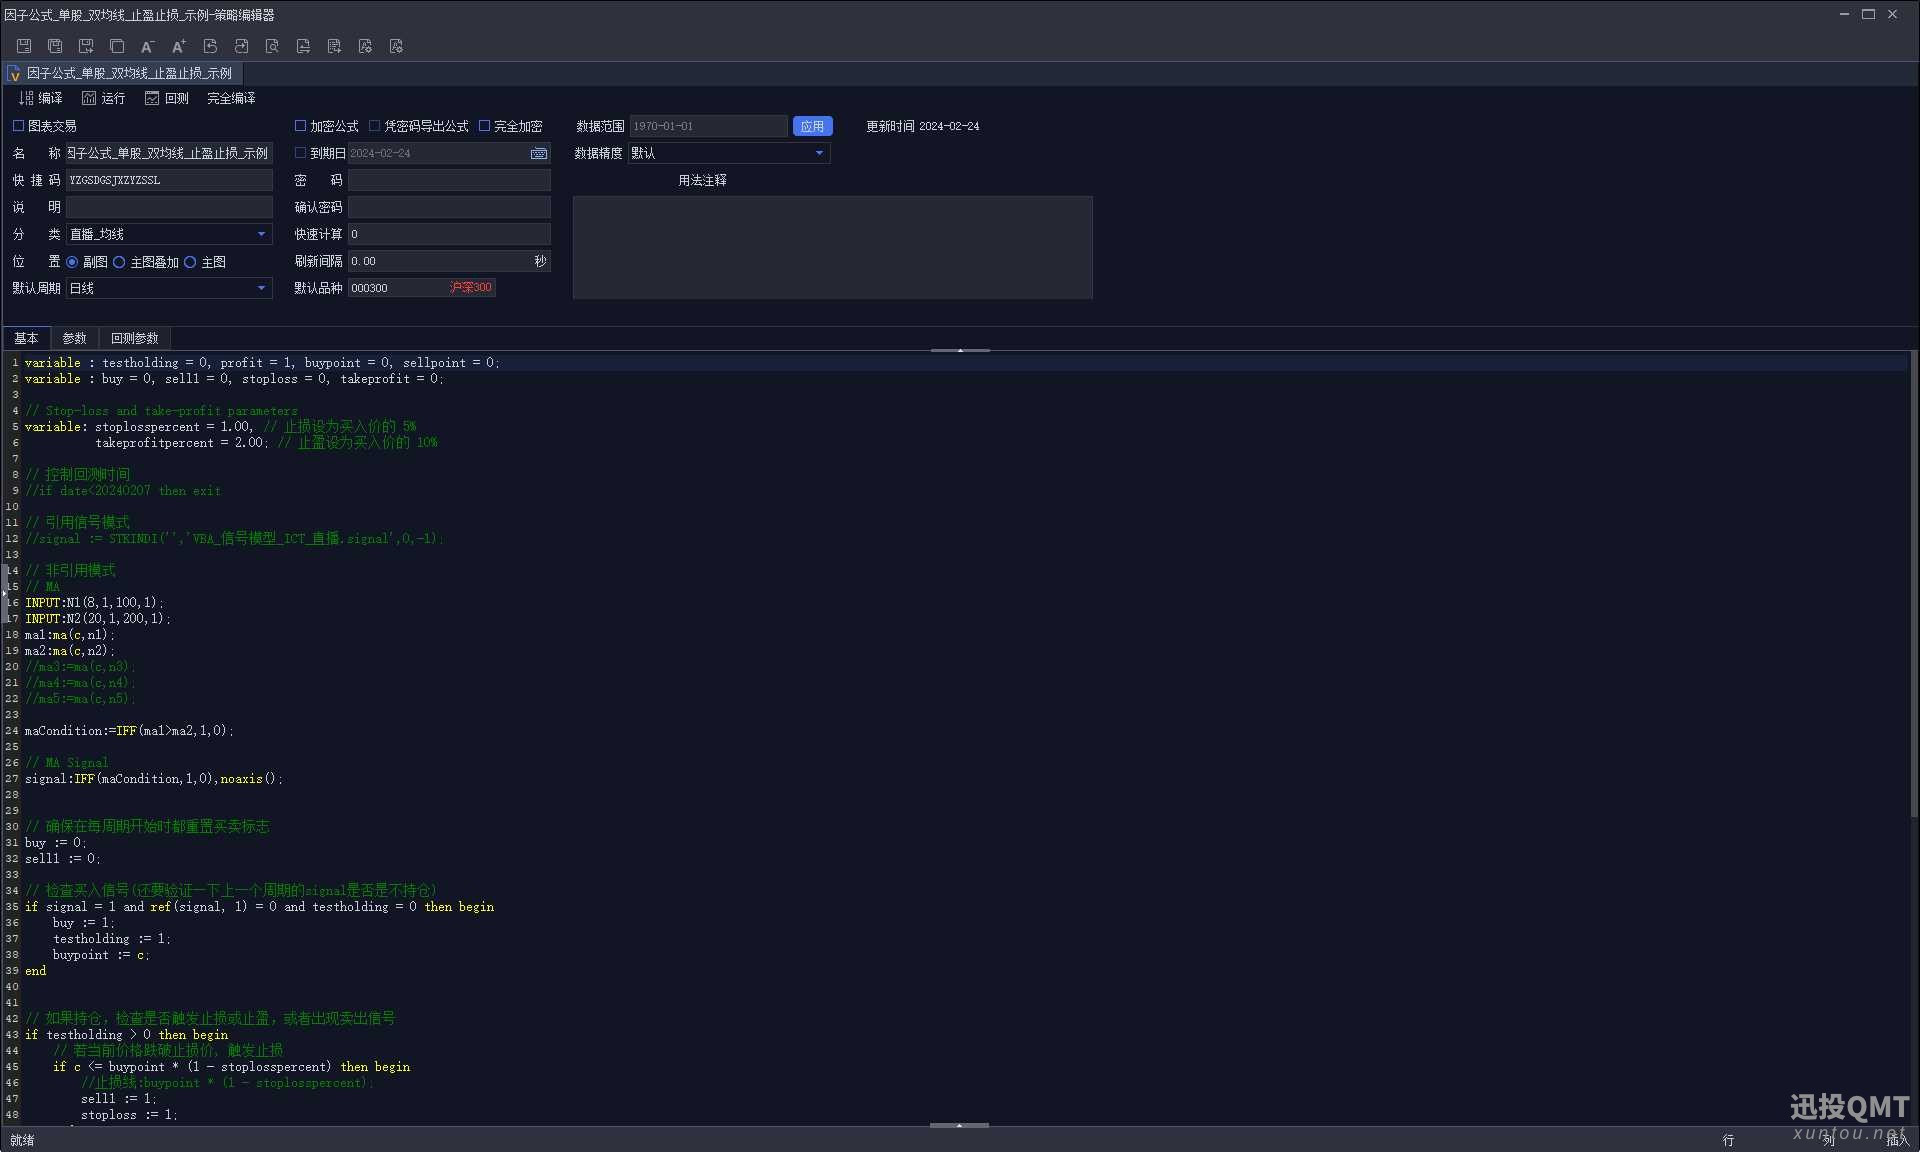Click the bottom splitter handle above status bar
1920x1152 pixels.
(x=960, y=1125)
